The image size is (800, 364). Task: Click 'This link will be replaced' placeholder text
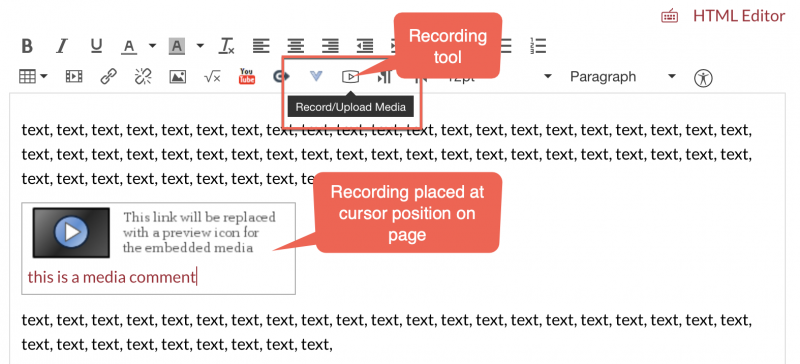coord(199,232)
